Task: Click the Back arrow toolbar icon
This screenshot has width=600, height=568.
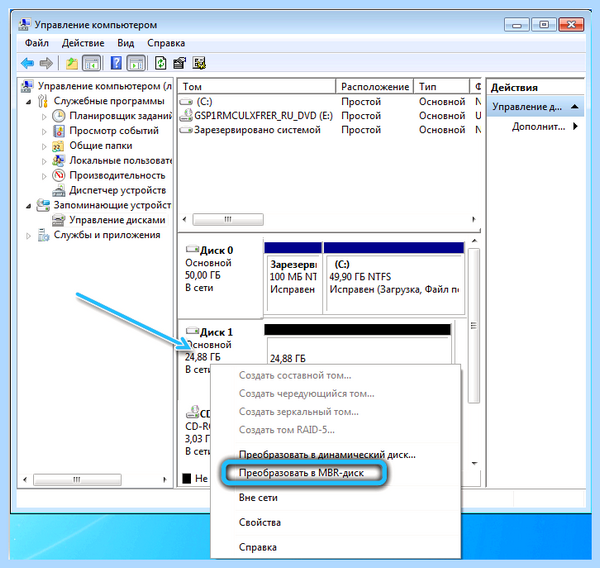Action: (27, 63)
